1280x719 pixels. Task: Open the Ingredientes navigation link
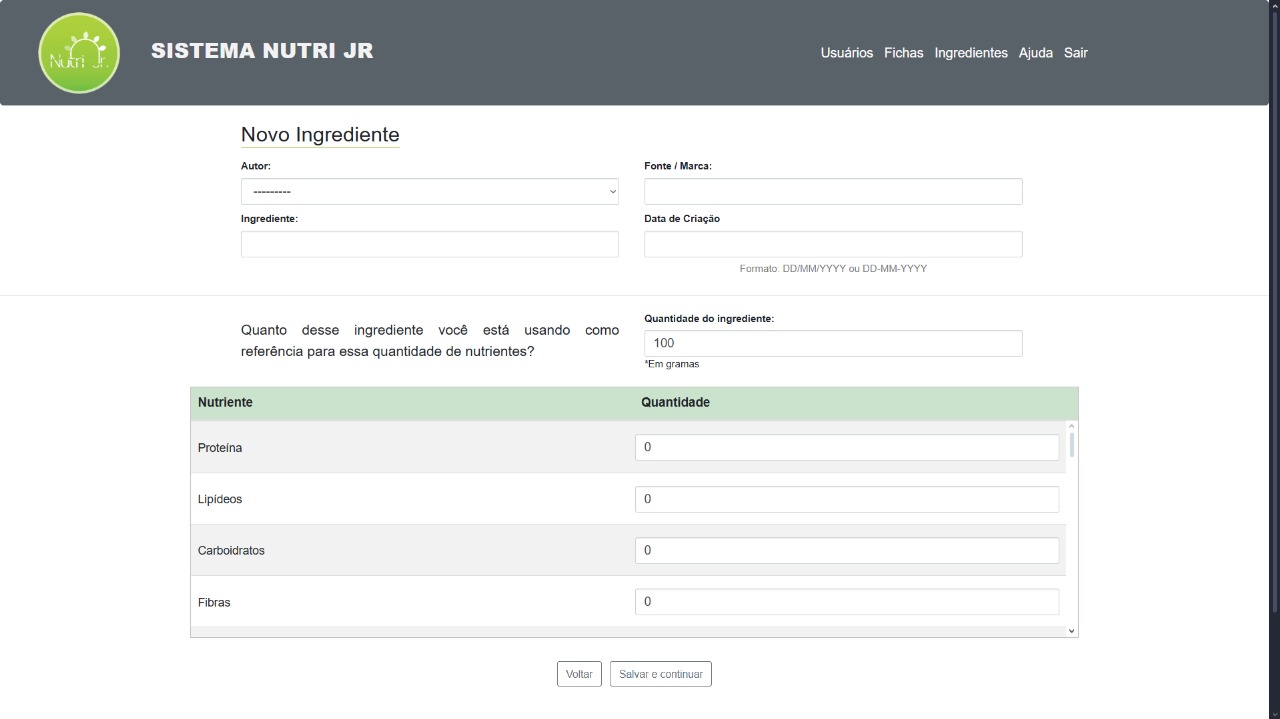(970, 53)
